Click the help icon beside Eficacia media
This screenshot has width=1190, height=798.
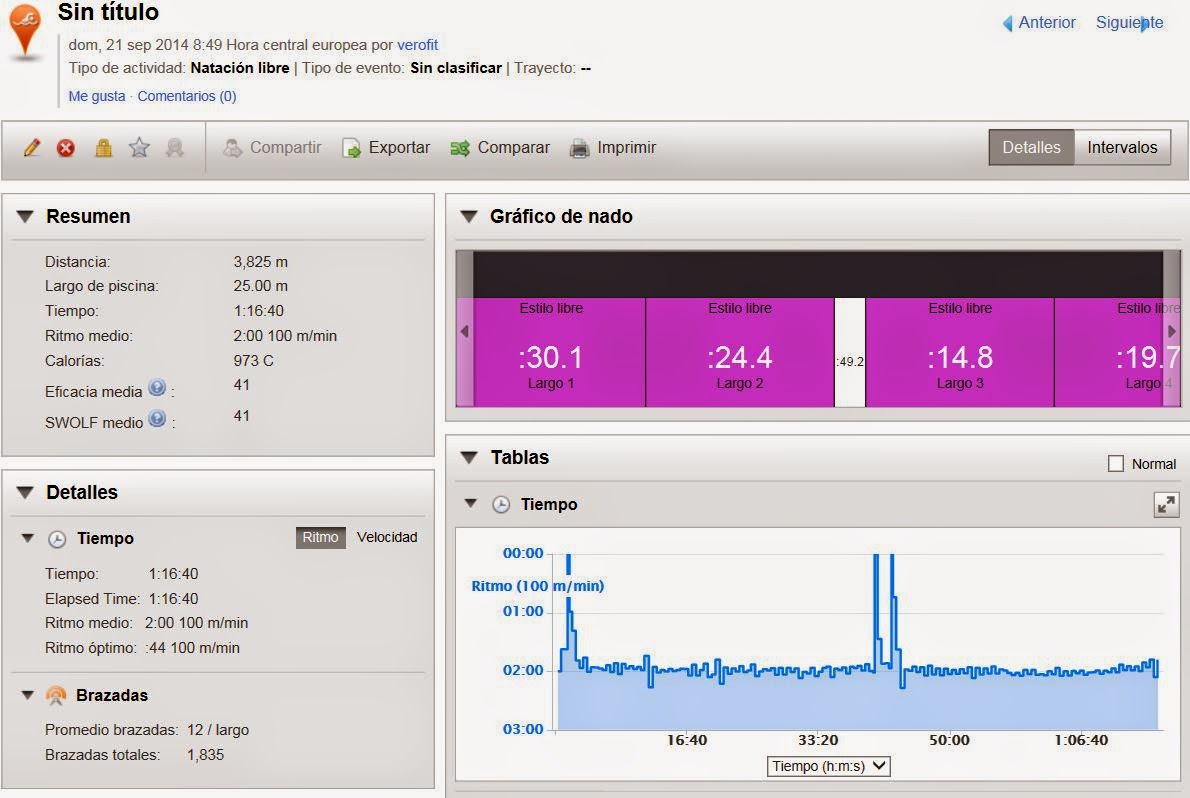point(157,387)
